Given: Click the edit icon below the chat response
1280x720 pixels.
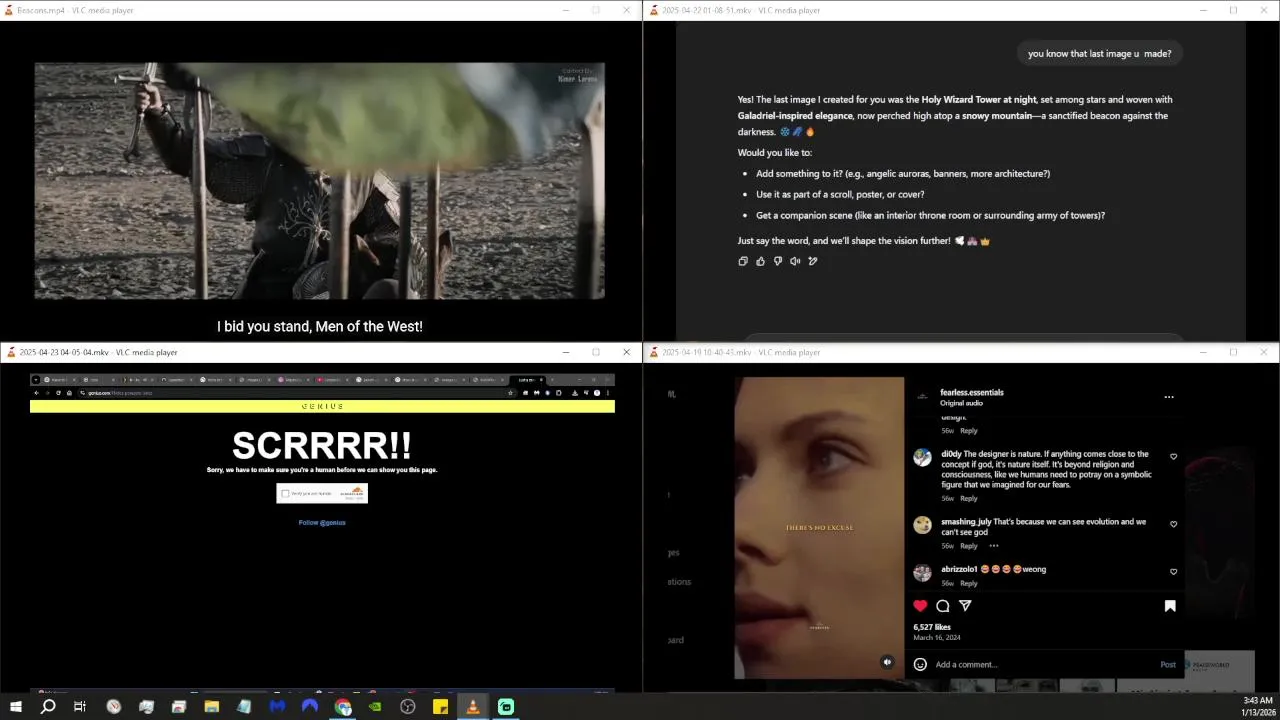Looking at the screenshot, I should tap(813, 261).
